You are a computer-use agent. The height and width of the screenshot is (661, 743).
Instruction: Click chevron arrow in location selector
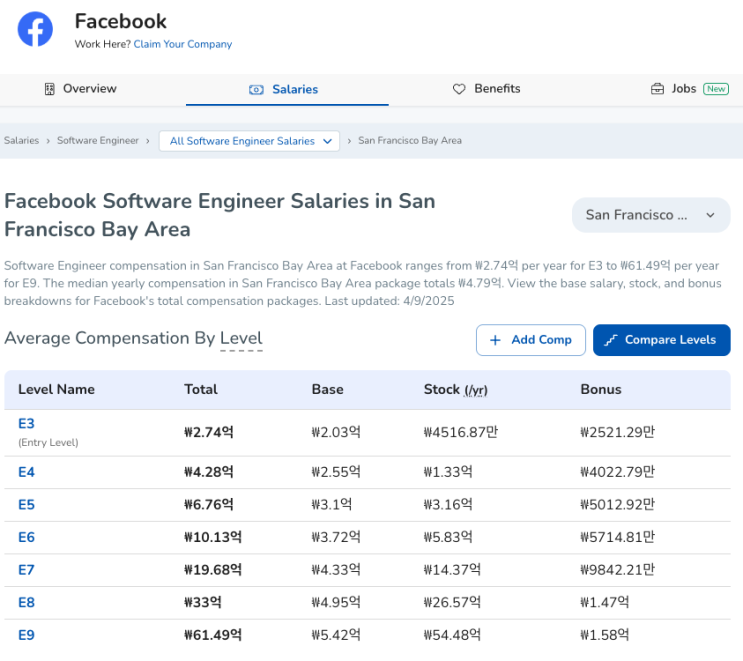[x=710, y=215]
